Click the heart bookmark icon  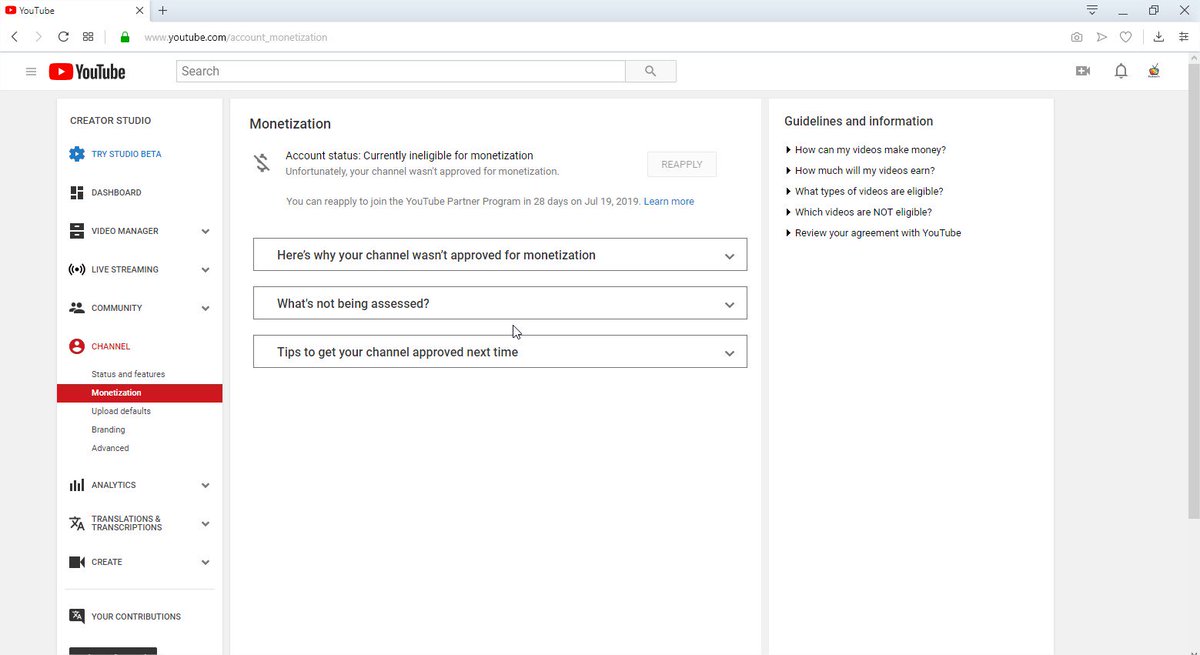tap(1126, 37)
